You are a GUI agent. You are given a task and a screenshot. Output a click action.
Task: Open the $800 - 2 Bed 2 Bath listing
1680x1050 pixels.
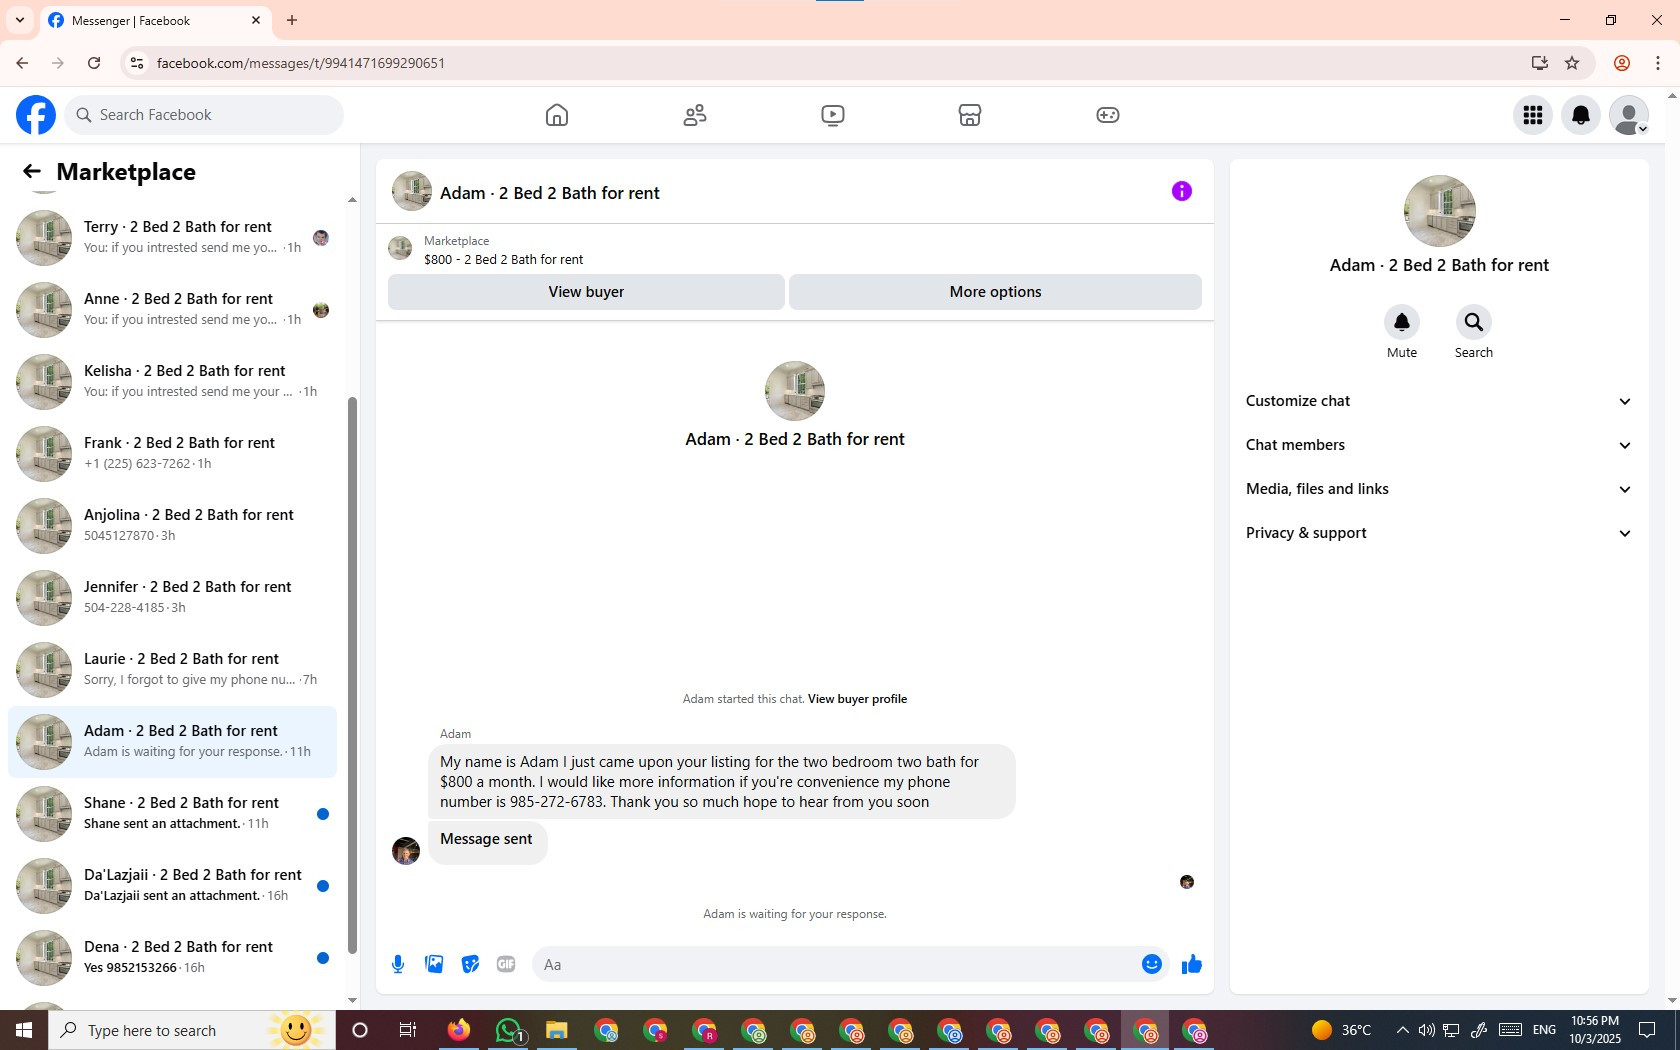503,259
